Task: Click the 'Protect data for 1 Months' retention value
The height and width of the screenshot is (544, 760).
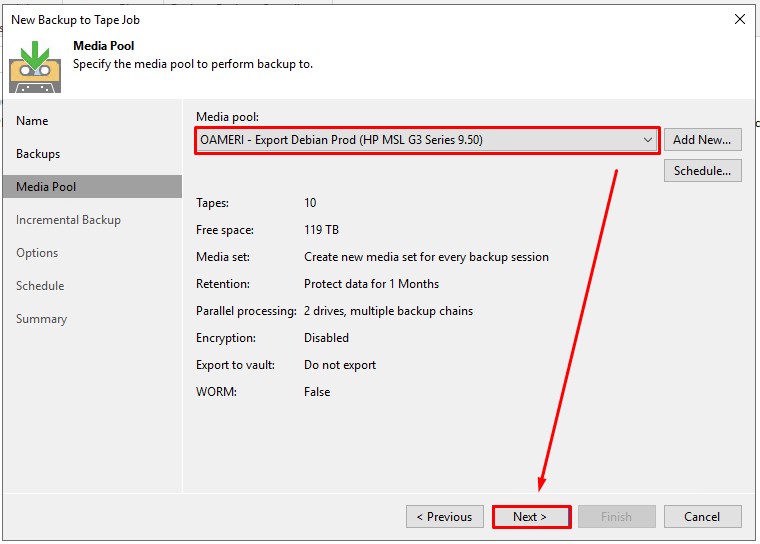Action: click(371, 284)
